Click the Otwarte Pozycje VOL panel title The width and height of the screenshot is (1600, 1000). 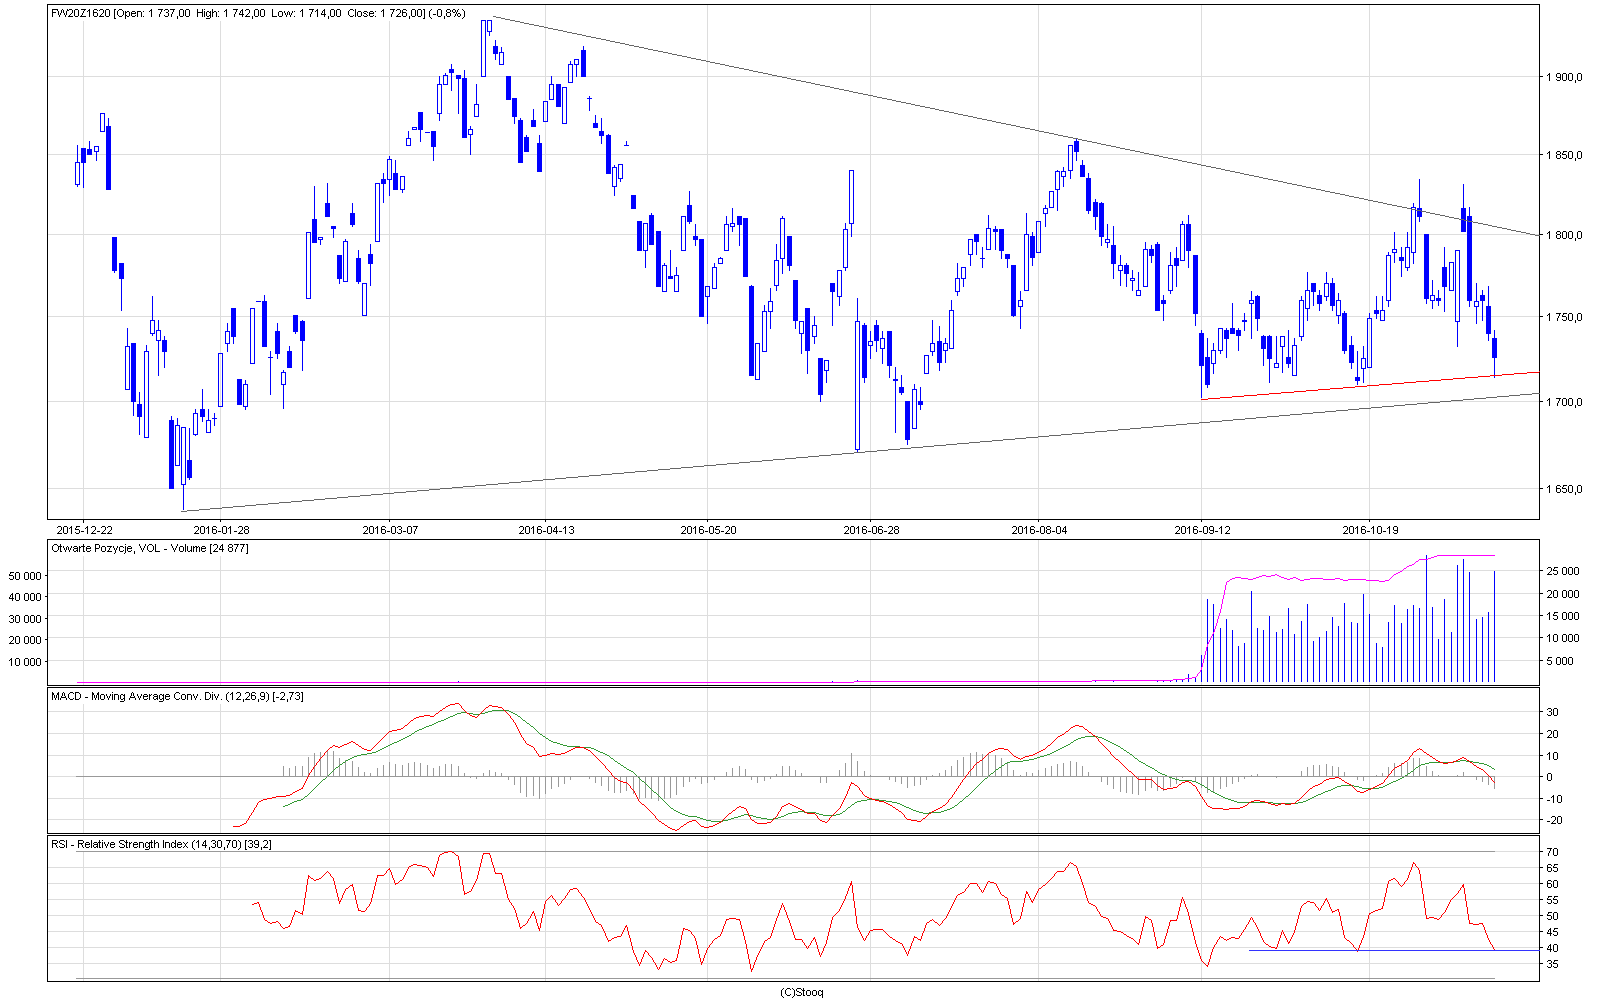pyautogui.click(x=150, y=548)
